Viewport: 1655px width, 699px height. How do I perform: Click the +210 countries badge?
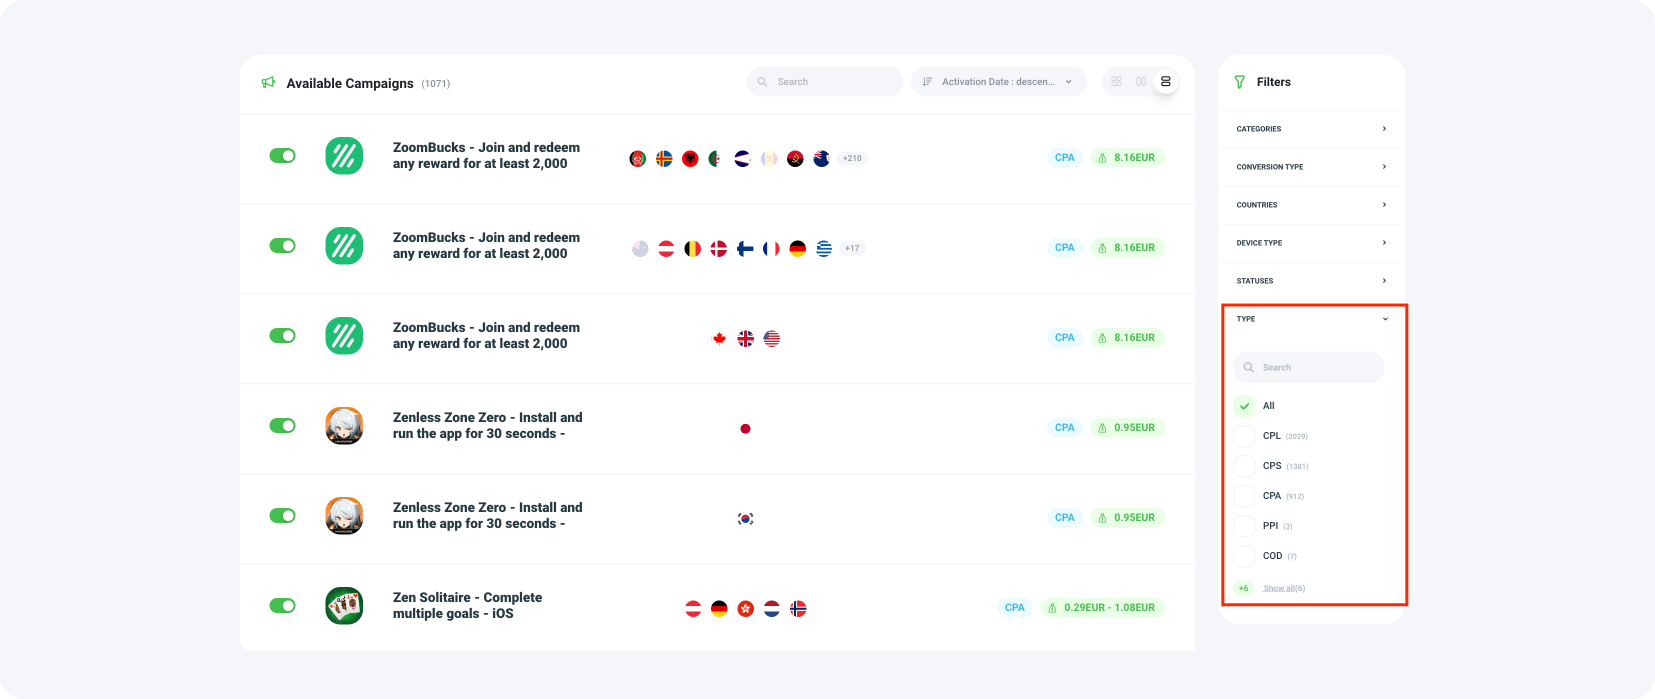(852, 157)
